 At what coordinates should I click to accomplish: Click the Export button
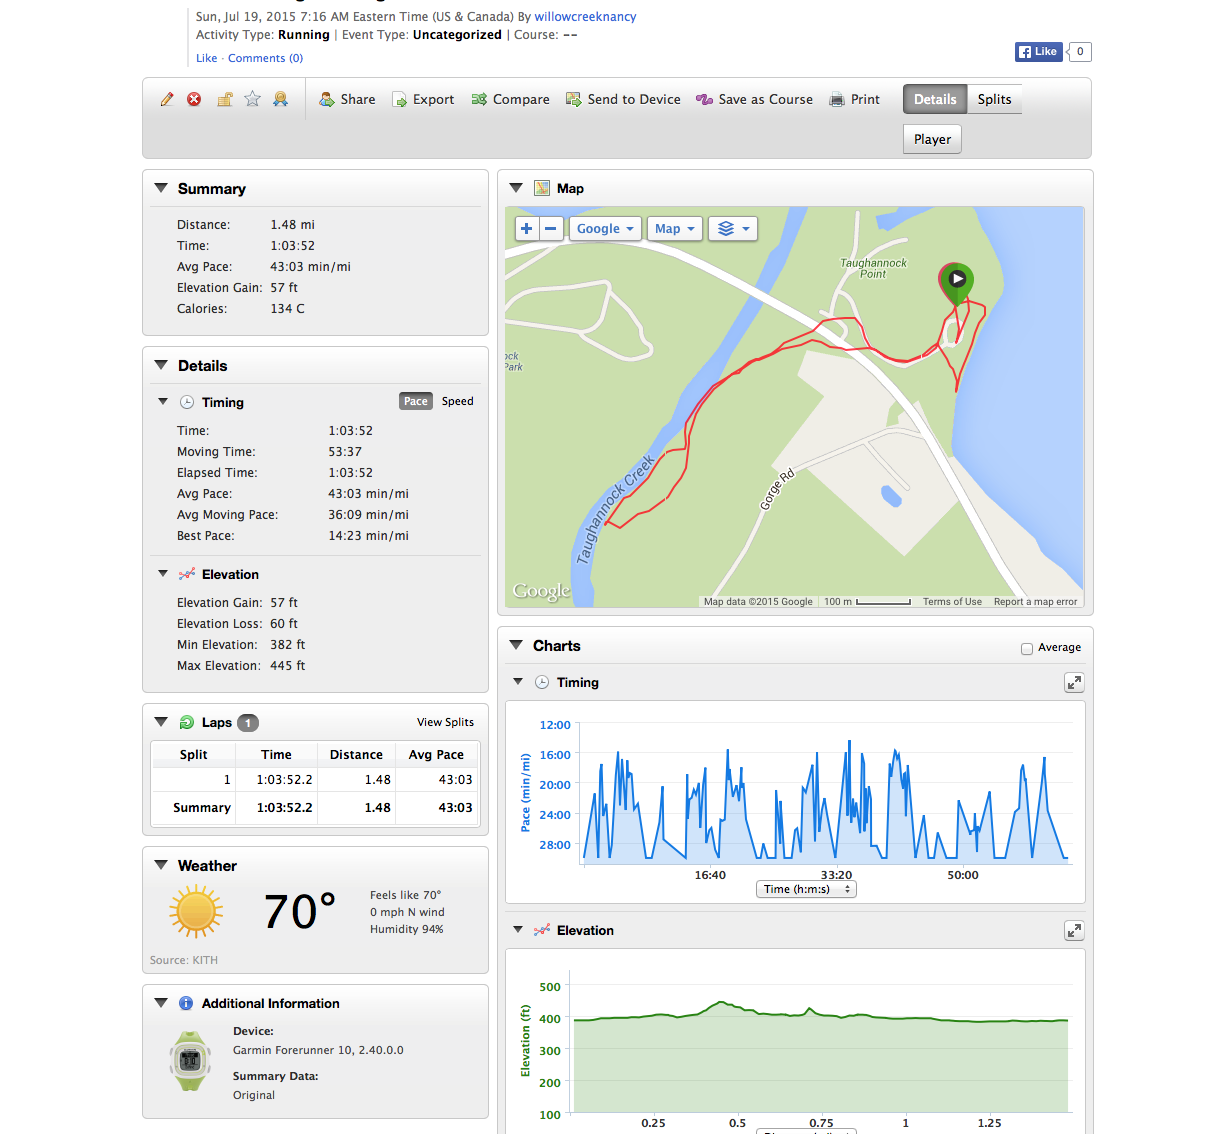pos(423,99)
